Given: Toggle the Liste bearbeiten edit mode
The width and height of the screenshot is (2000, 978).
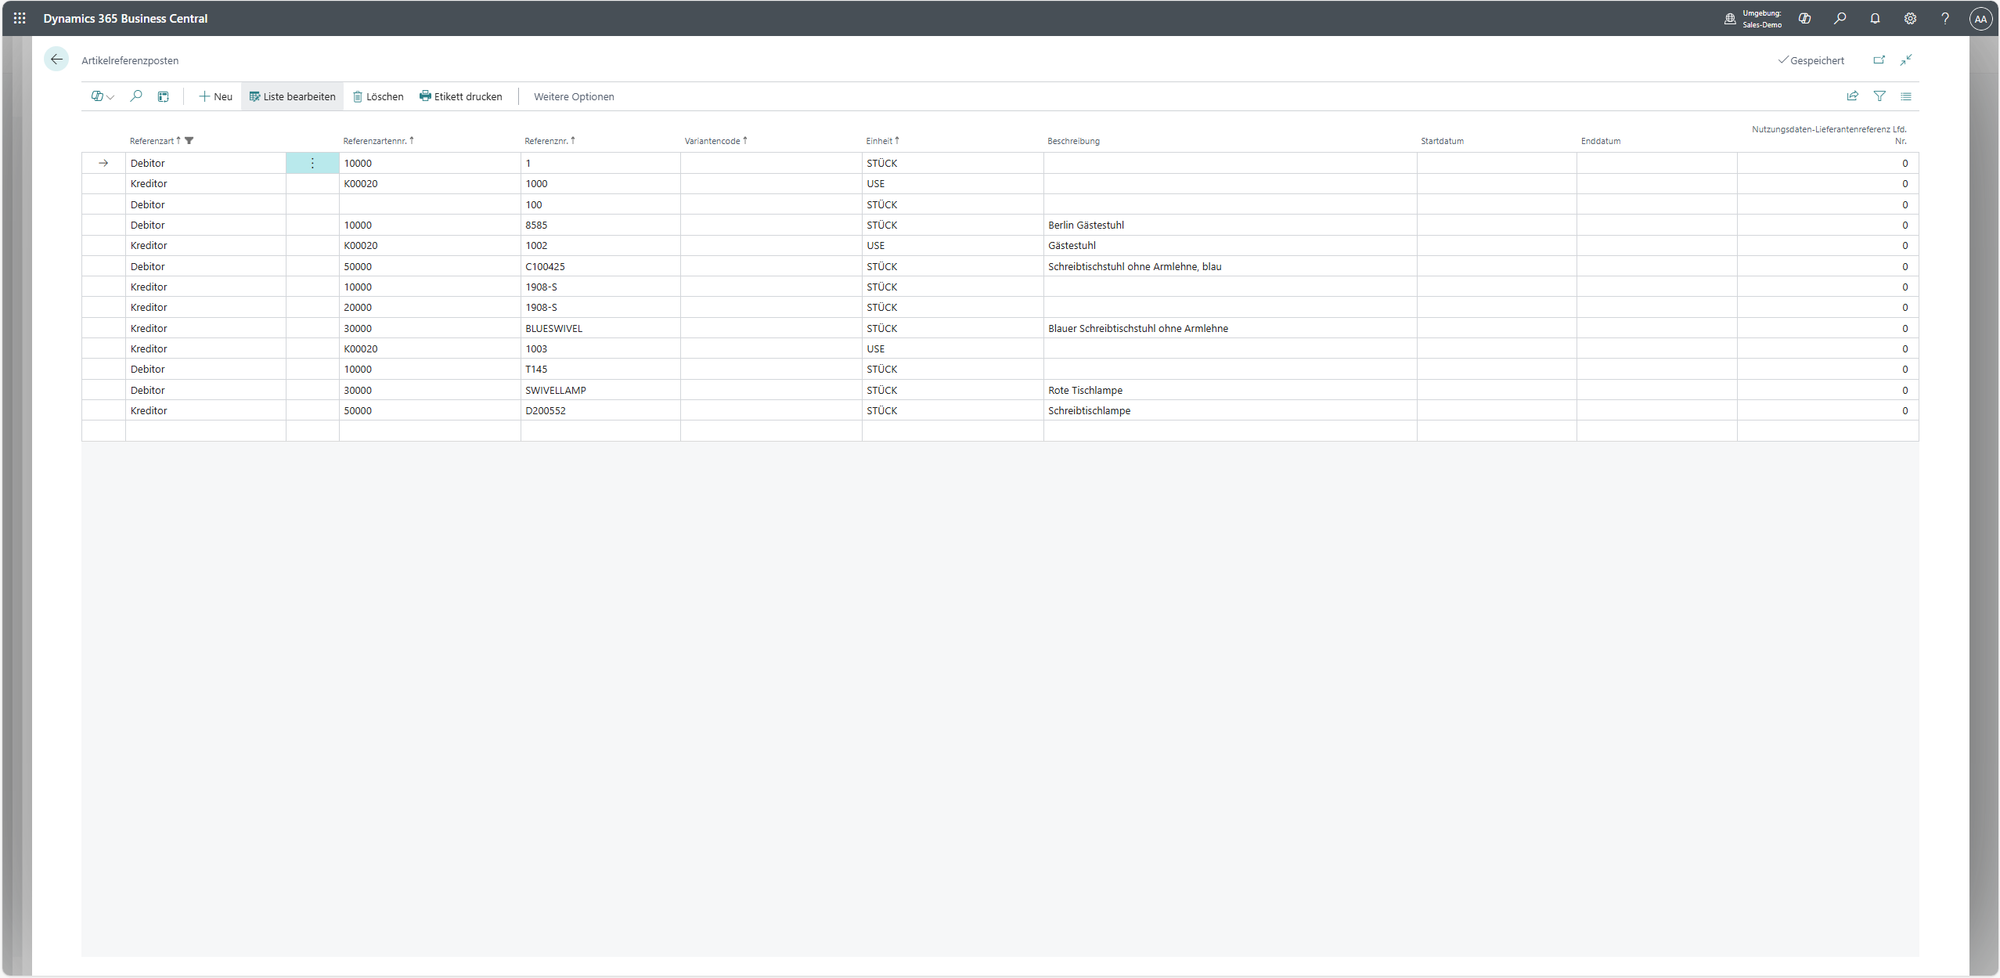Looking at the screenshot, I should [292, 97].
